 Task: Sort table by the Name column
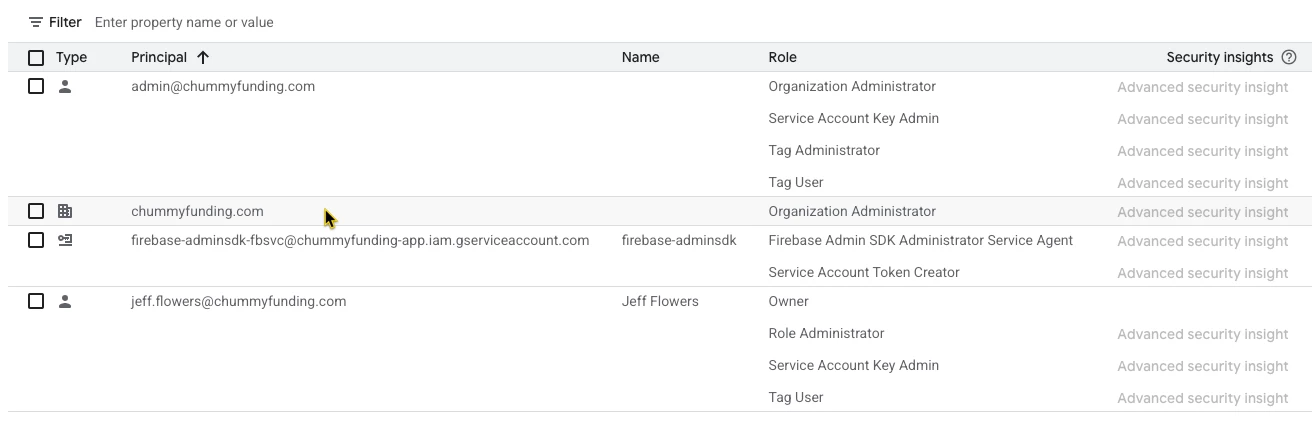(640, 57)
